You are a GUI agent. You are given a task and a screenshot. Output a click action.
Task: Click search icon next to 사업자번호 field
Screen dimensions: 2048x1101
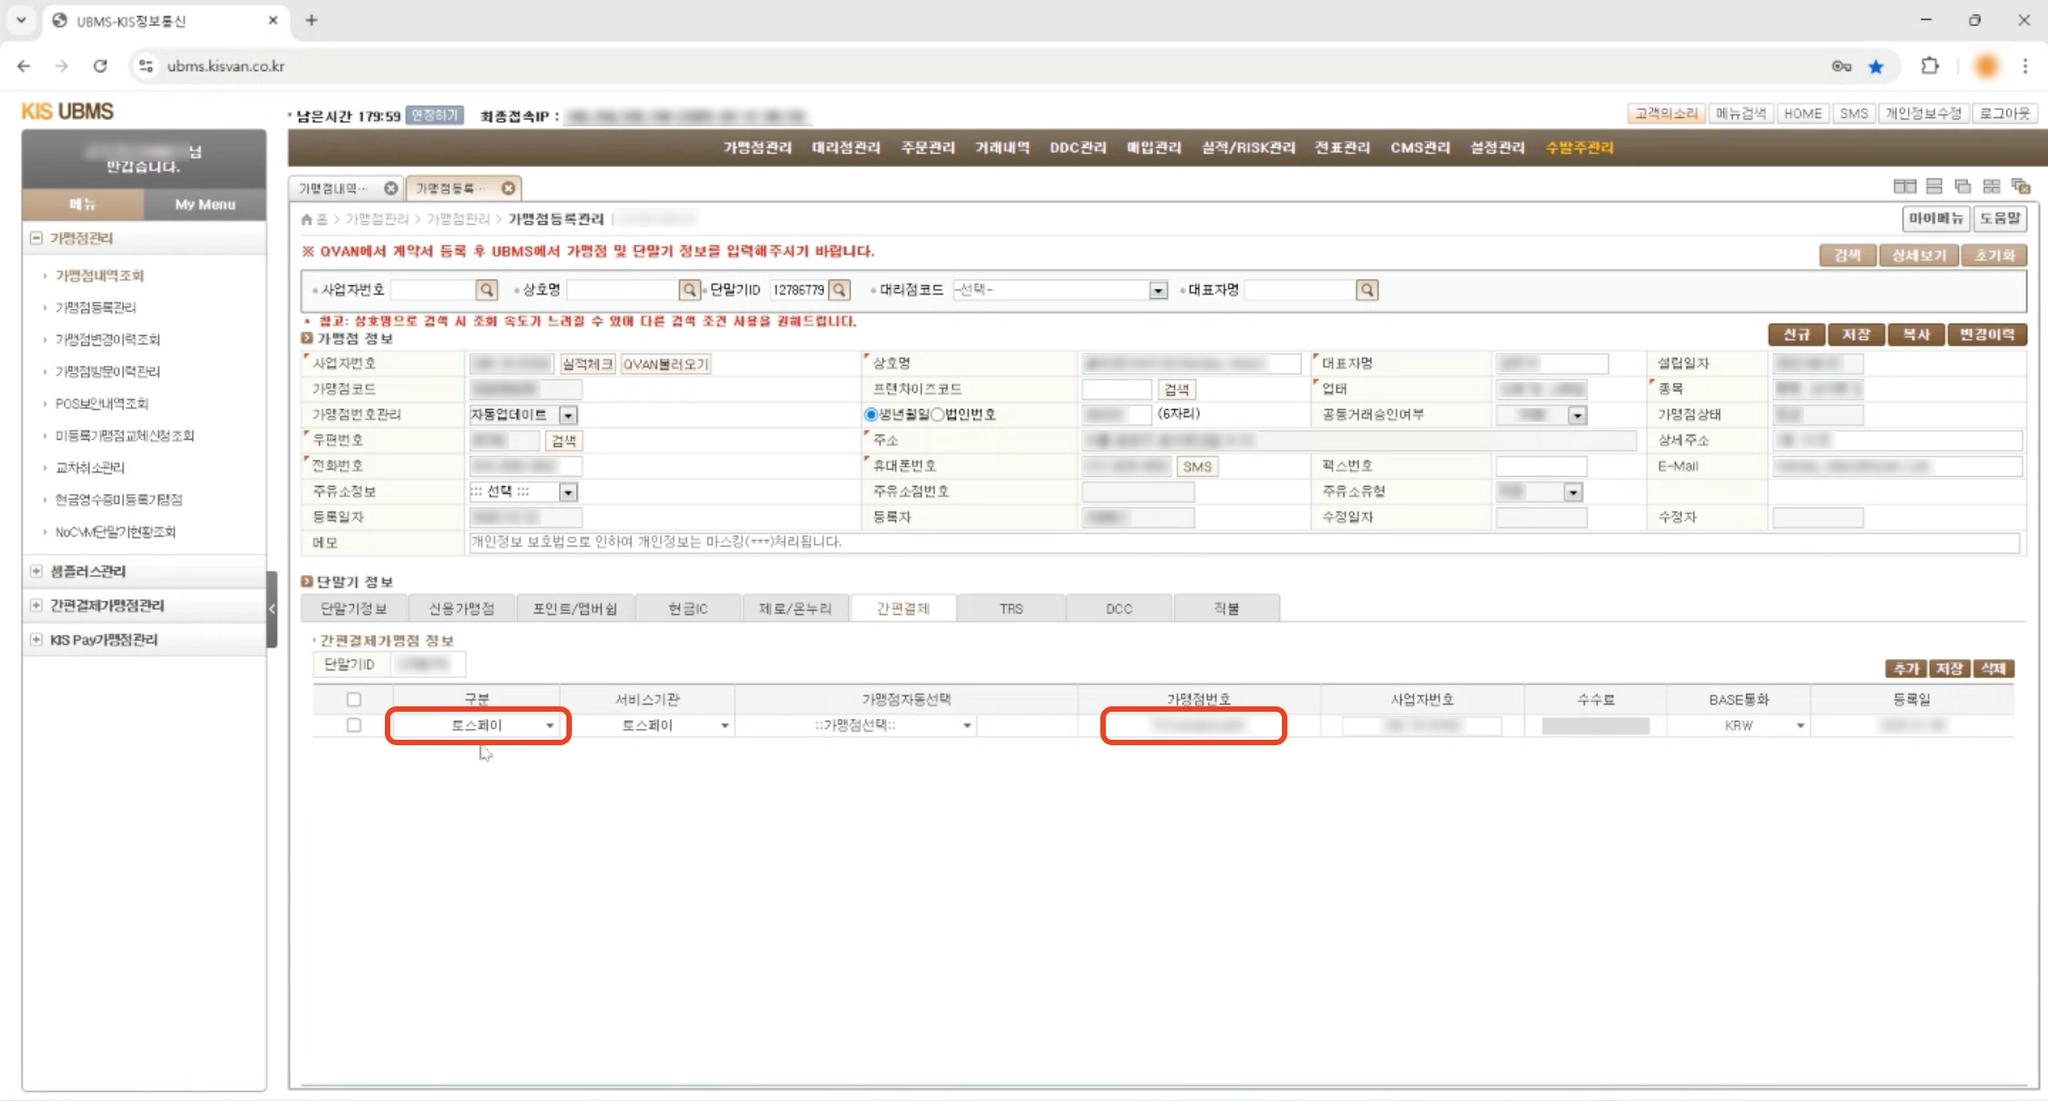pyautogui.click(x=487, y=290)
